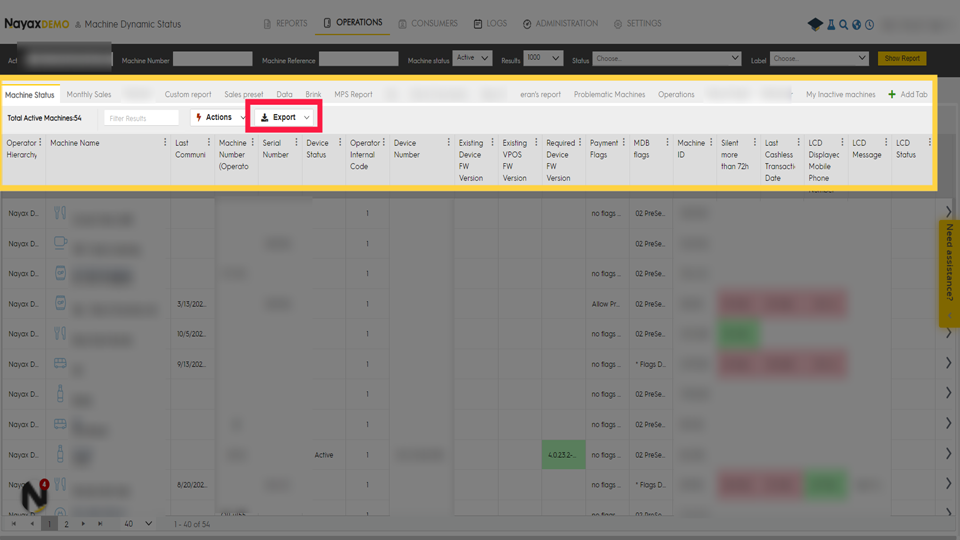
Task: Click the lab flask icon
Action: point(830,24)
